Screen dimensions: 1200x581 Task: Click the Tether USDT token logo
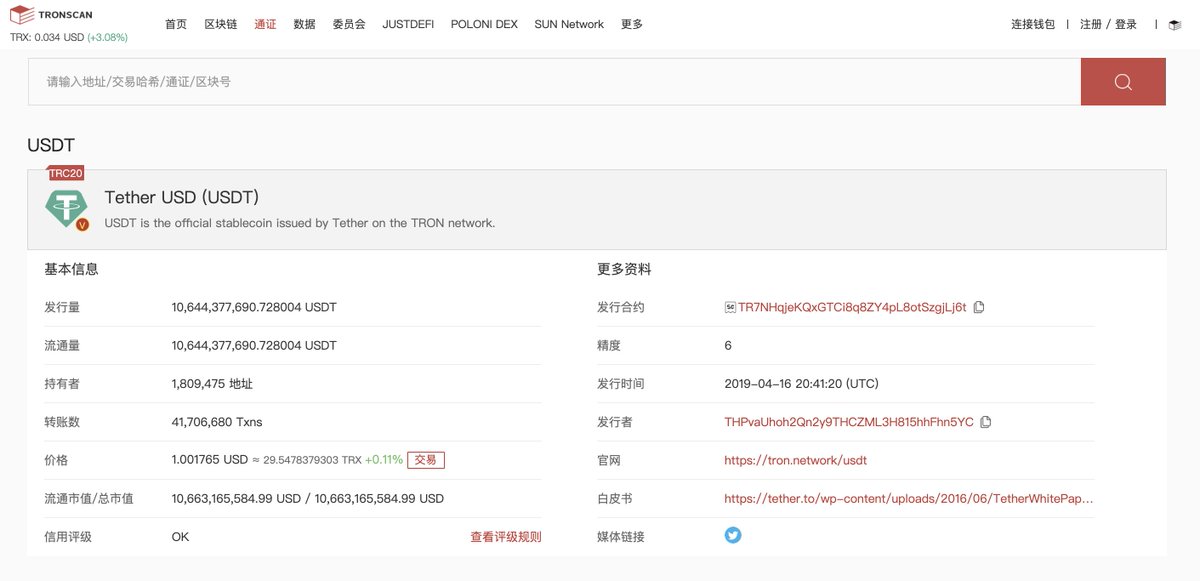tap(67, 208)
